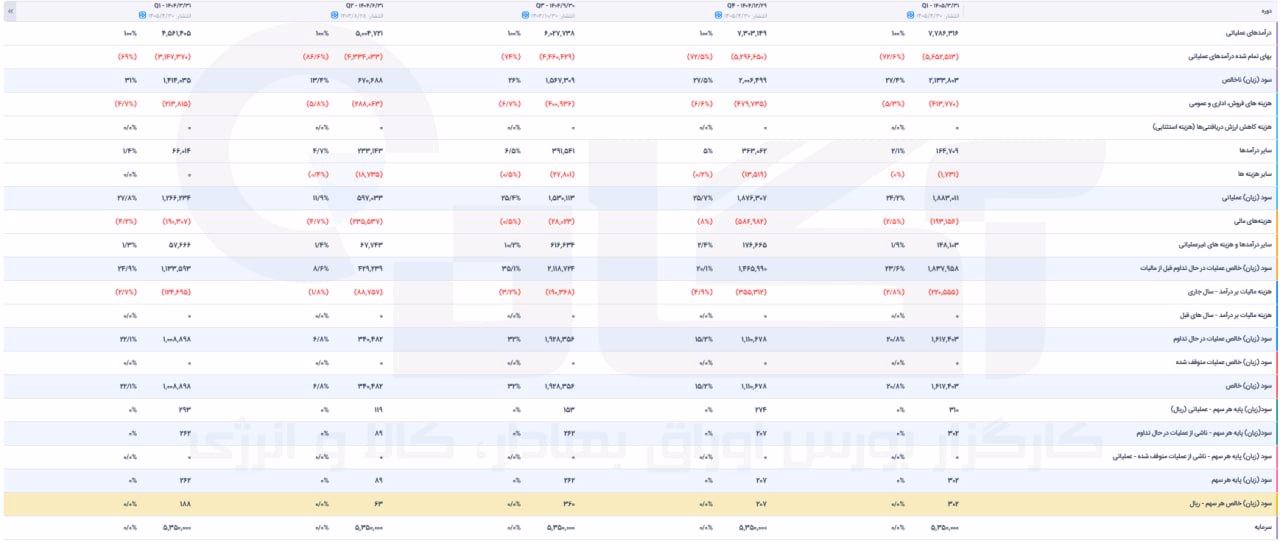Screen dimensions: 1280x542
Task: Open the report icon under Q4 header
Action: coord(718,16)
